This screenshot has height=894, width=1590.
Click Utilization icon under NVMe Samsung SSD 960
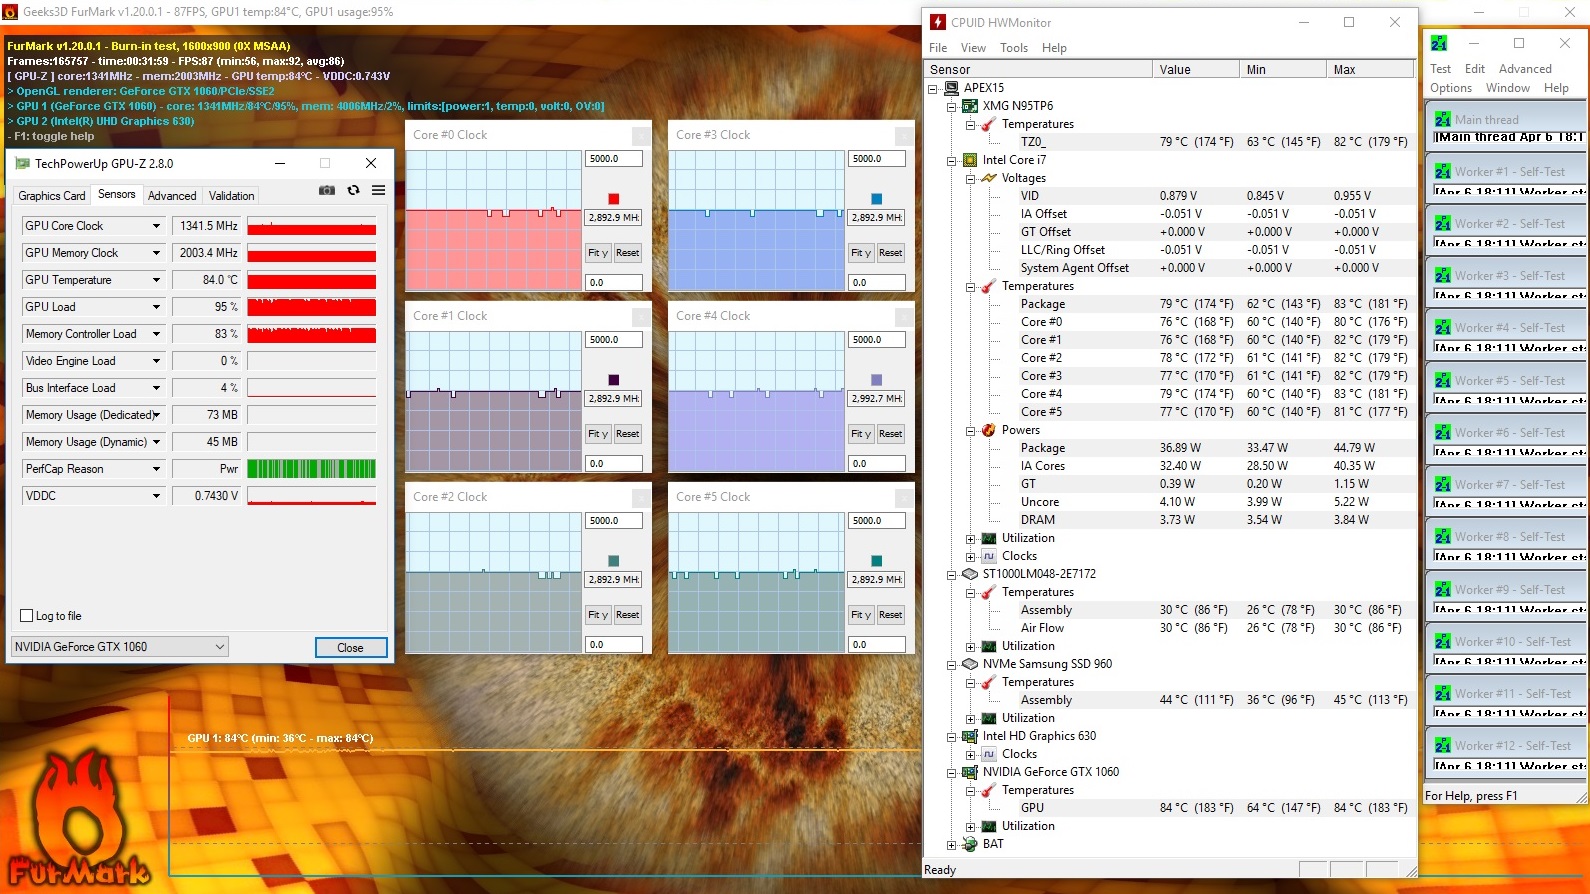click(988, 718)
